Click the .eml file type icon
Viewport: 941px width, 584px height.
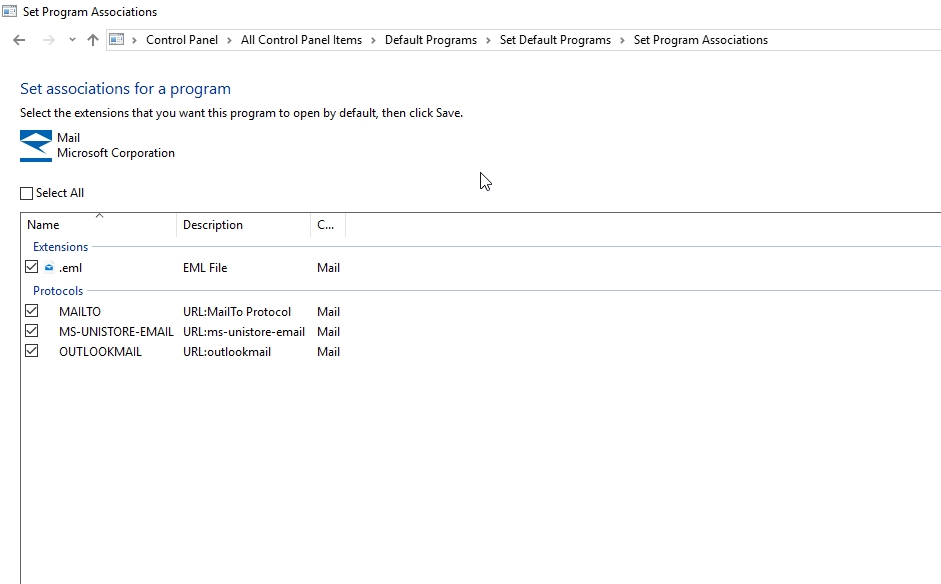tap(49, 268)
